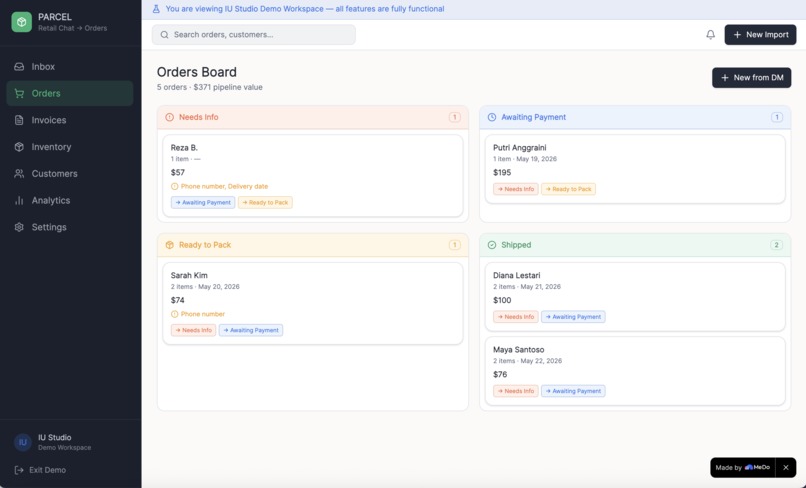The width and height of the screenshot is (806, 488).
Task: Click the Made by MeDo link
Action: [x=743, y=467]
